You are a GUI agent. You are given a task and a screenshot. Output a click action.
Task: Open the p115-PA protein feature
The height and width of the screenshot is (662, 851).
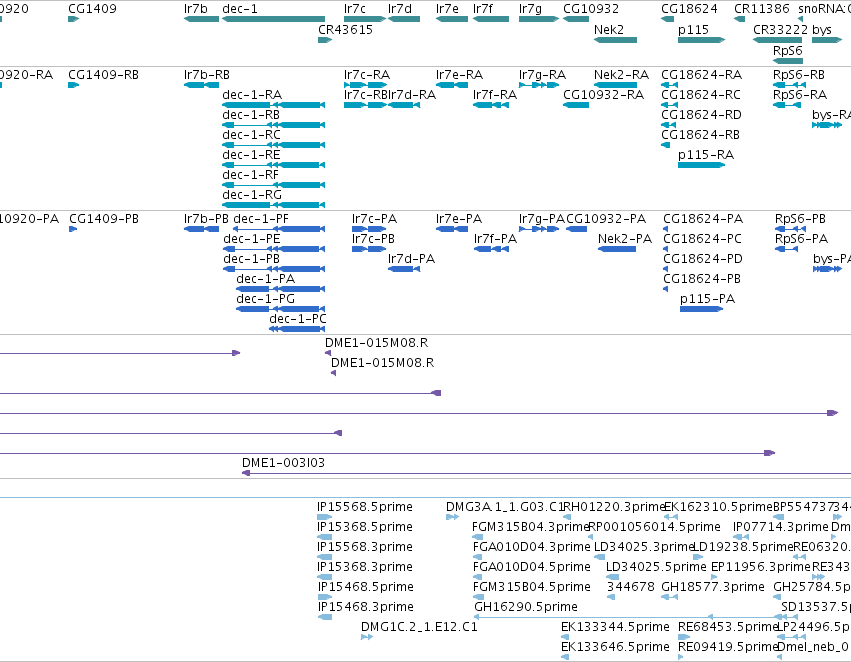pyautogui.click(x=701, y=309)
